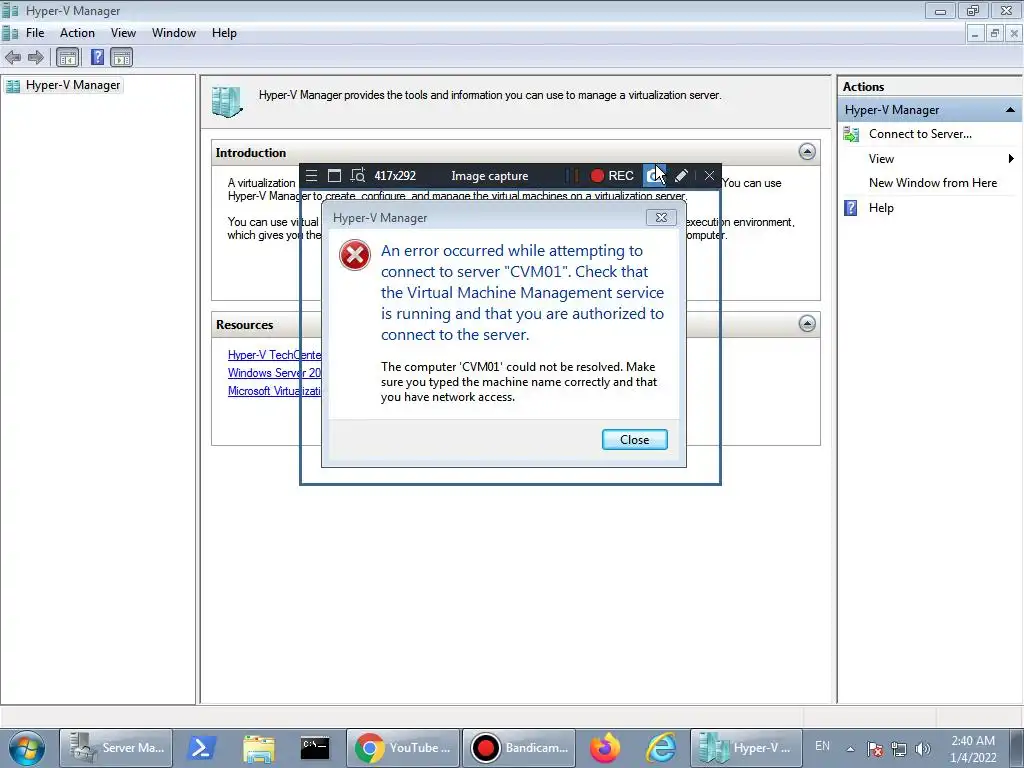Click New Window from Here action
Screen dimensions: 1024x768
tap(933, 183)
